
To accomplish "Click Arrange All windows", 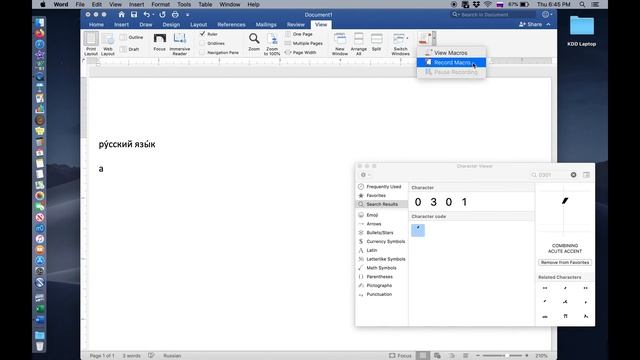I will tap(359, 44).
